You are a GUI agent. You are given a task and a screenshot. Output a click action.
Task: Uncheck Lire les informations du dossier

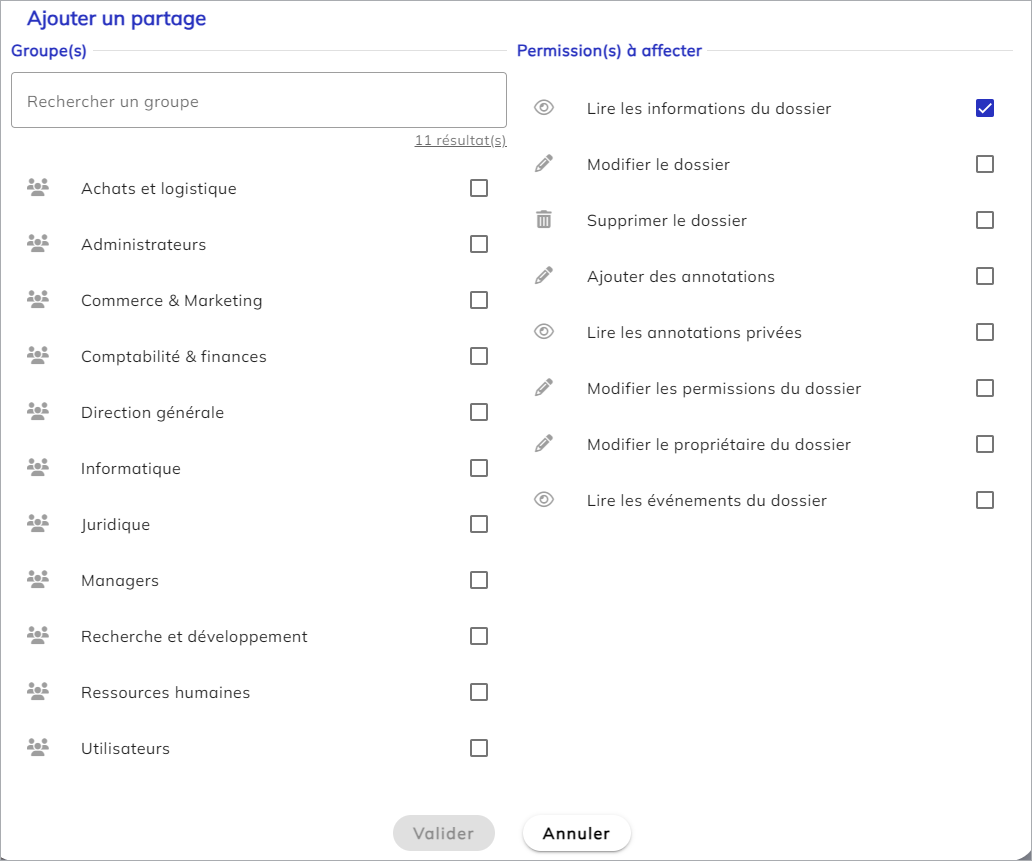point(985,108)
